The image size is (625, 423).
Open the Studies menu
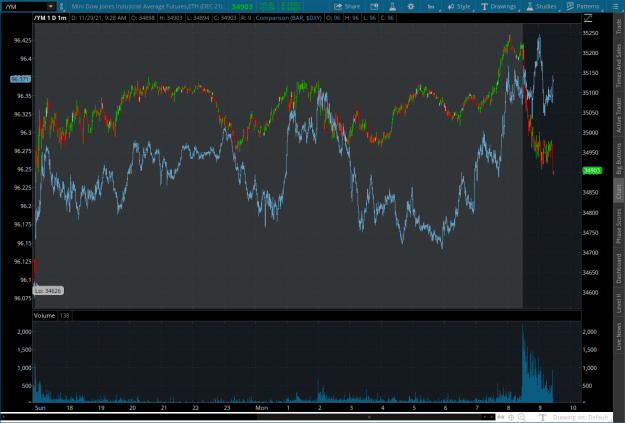tap(541, 6)
